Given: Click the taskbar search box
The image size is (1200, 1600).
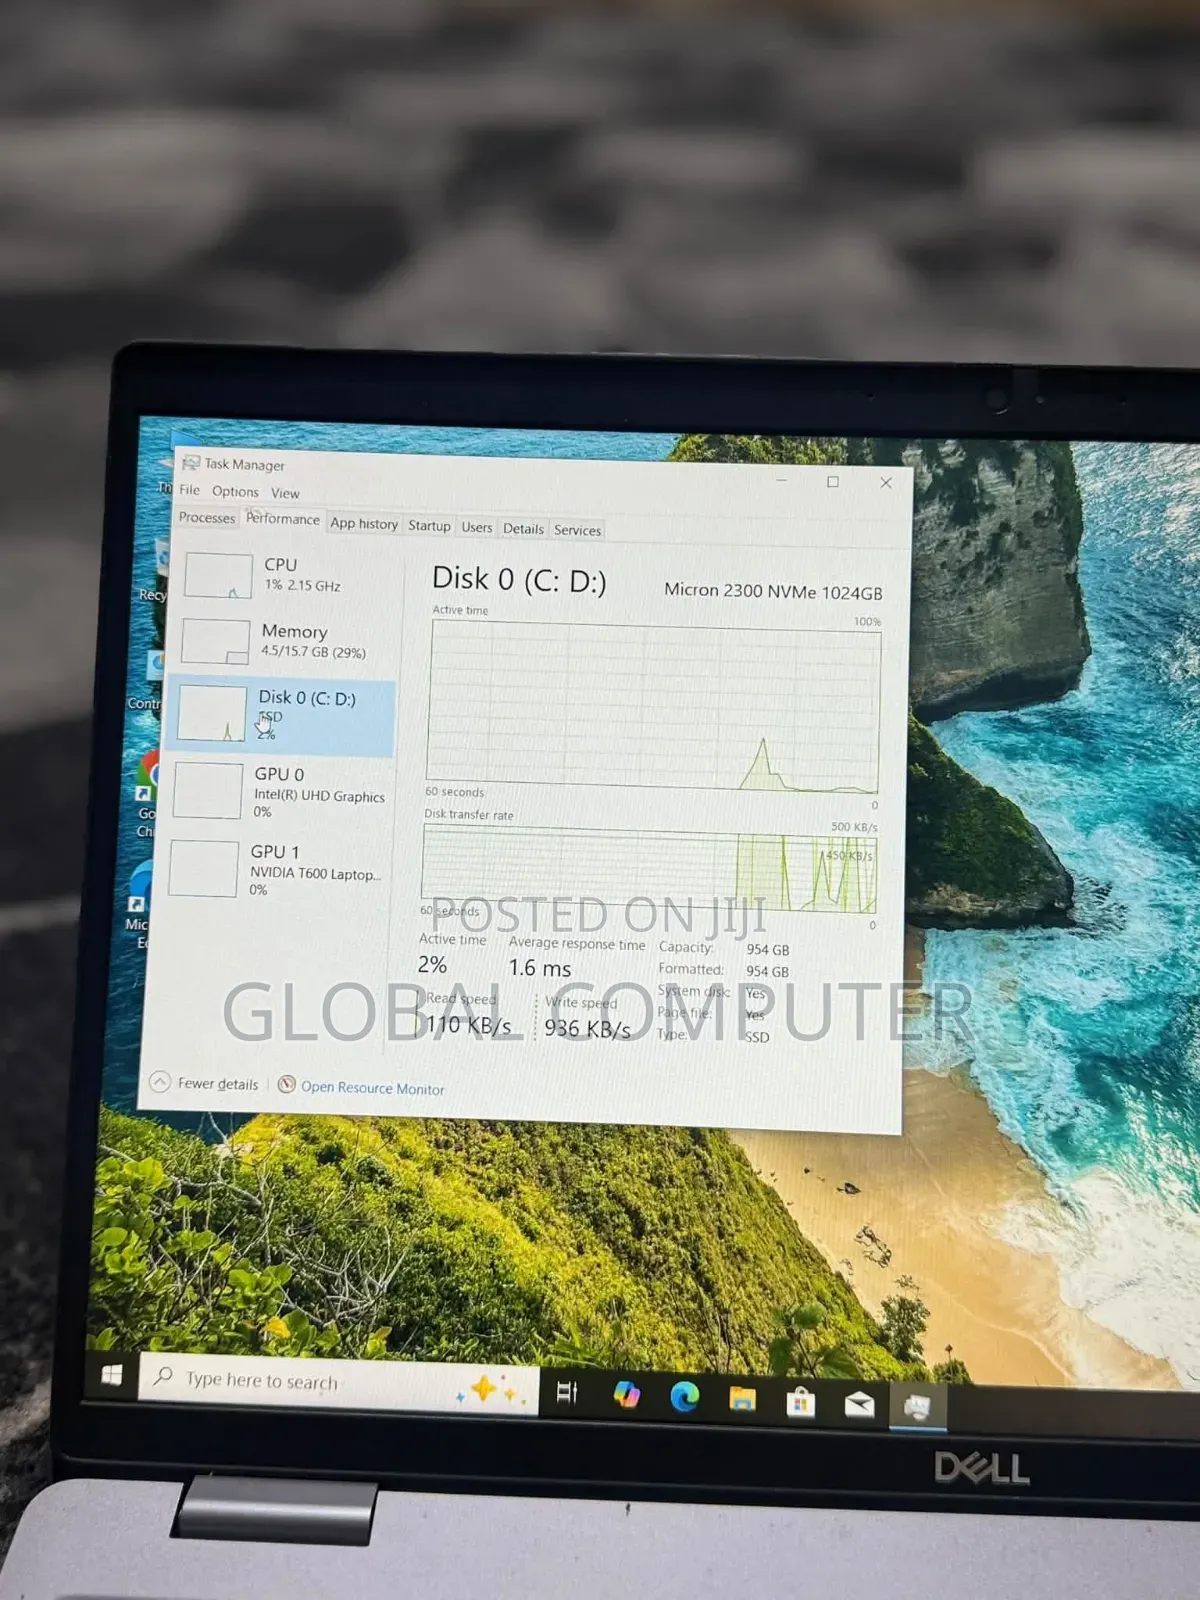Looking at the screenshot, I should [x=338, y=1385].
